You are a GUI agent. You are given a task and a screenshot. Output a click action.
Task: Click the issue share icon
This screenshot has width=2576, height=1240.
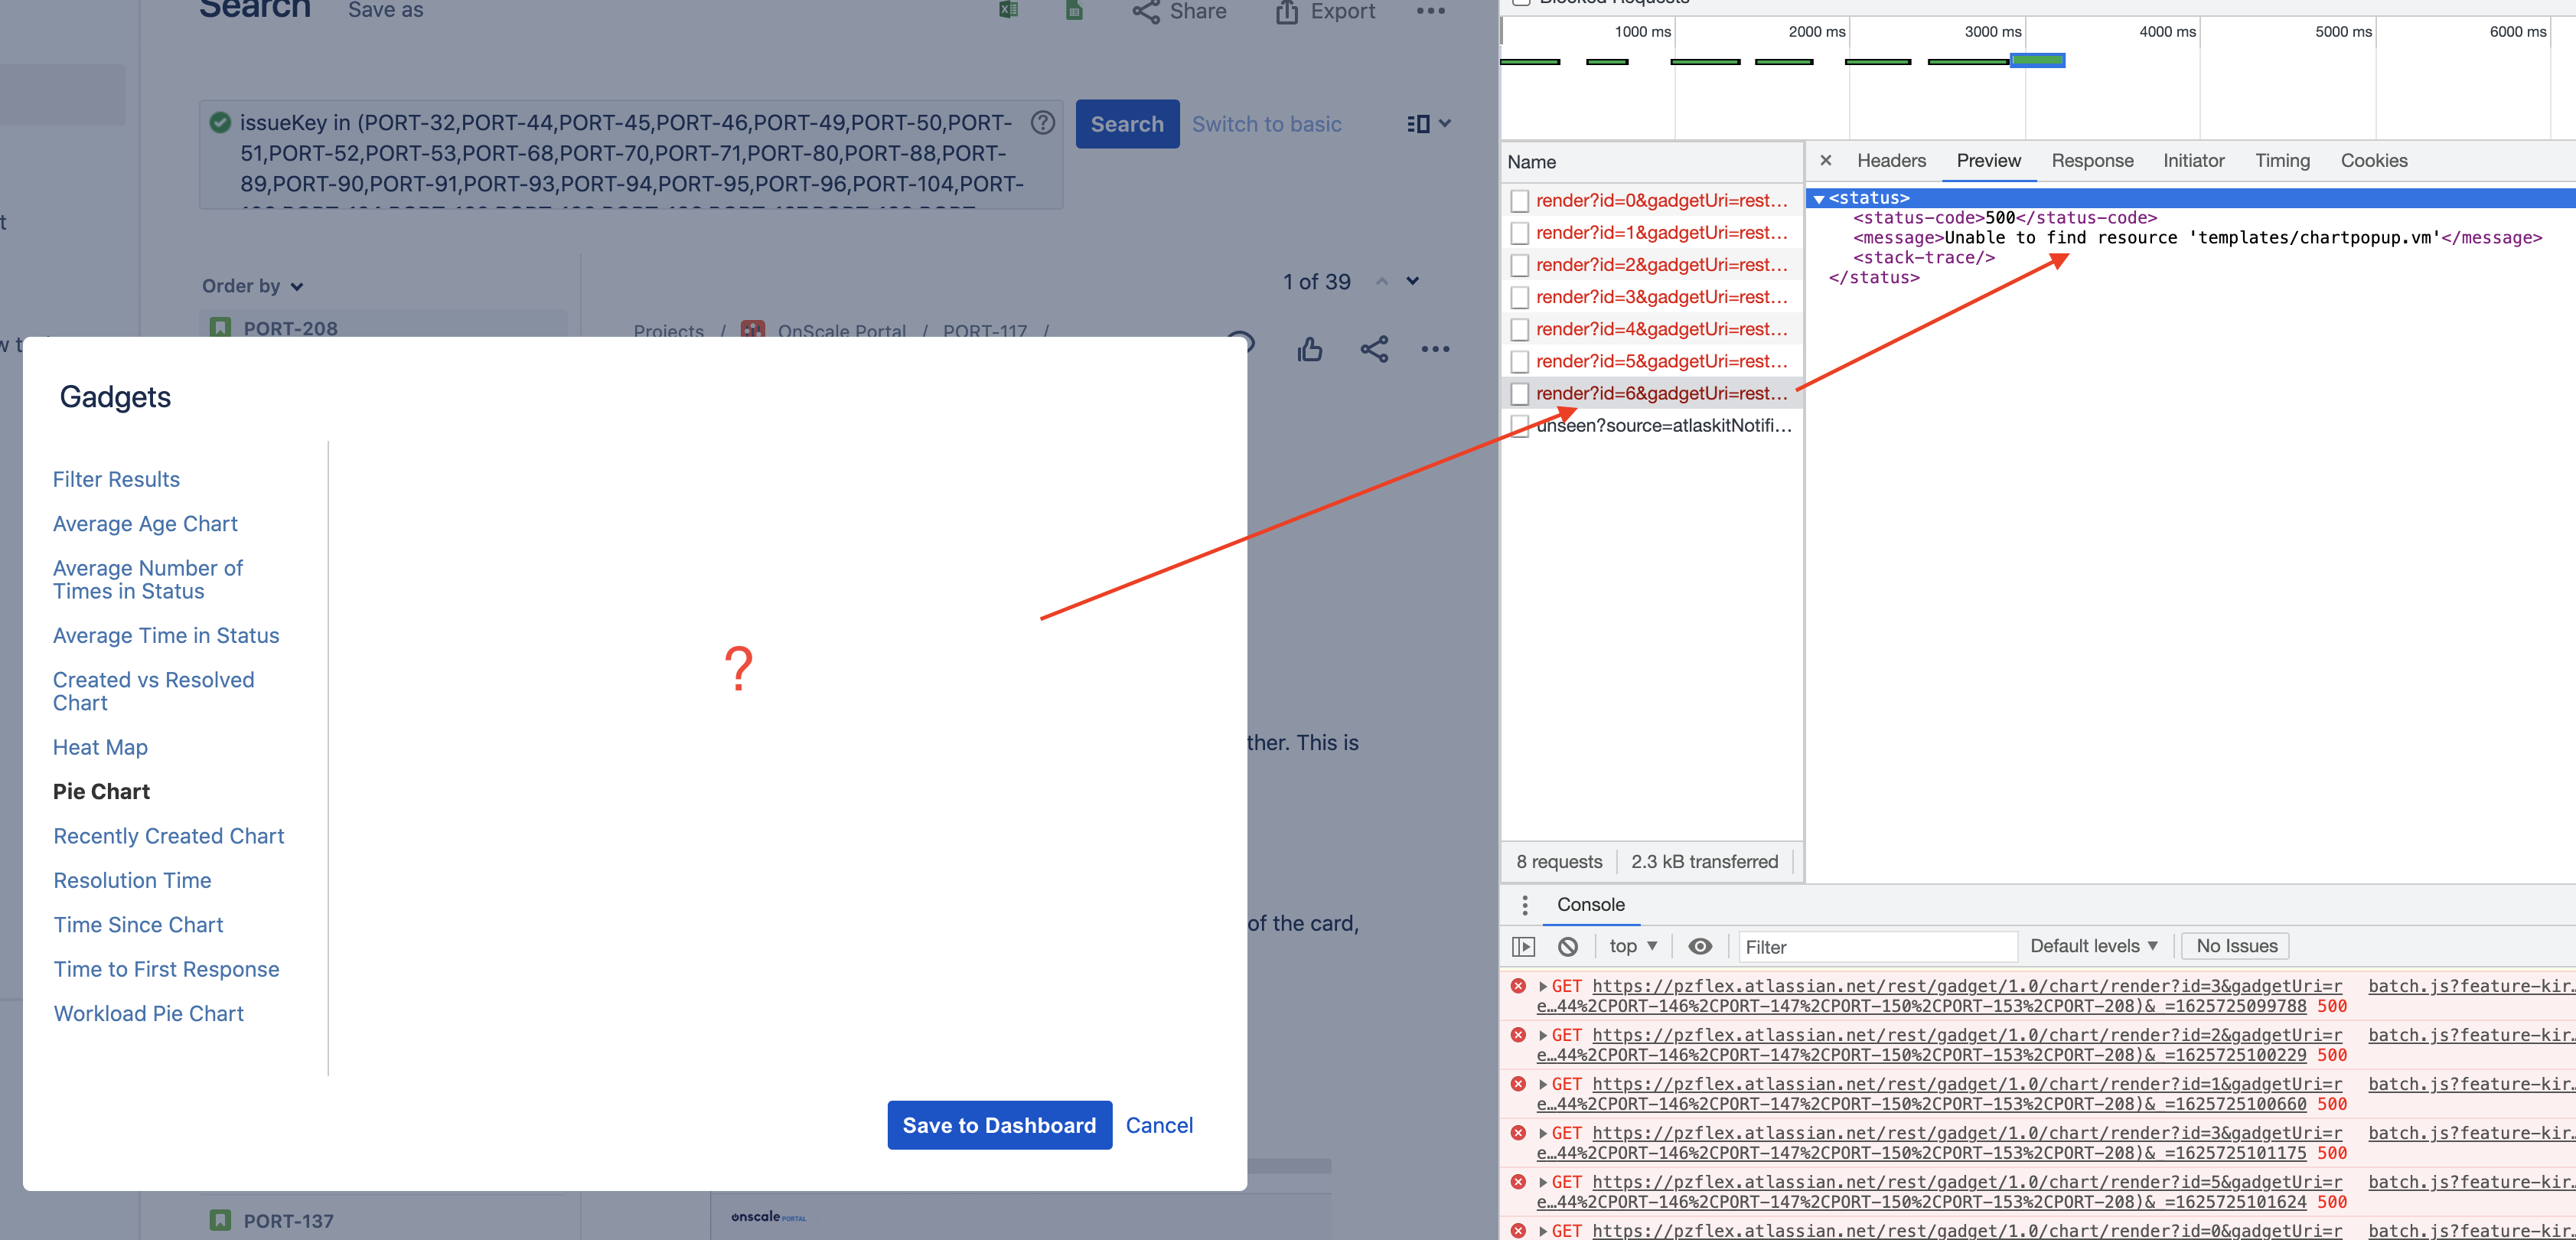click(x=1374, y=349)
